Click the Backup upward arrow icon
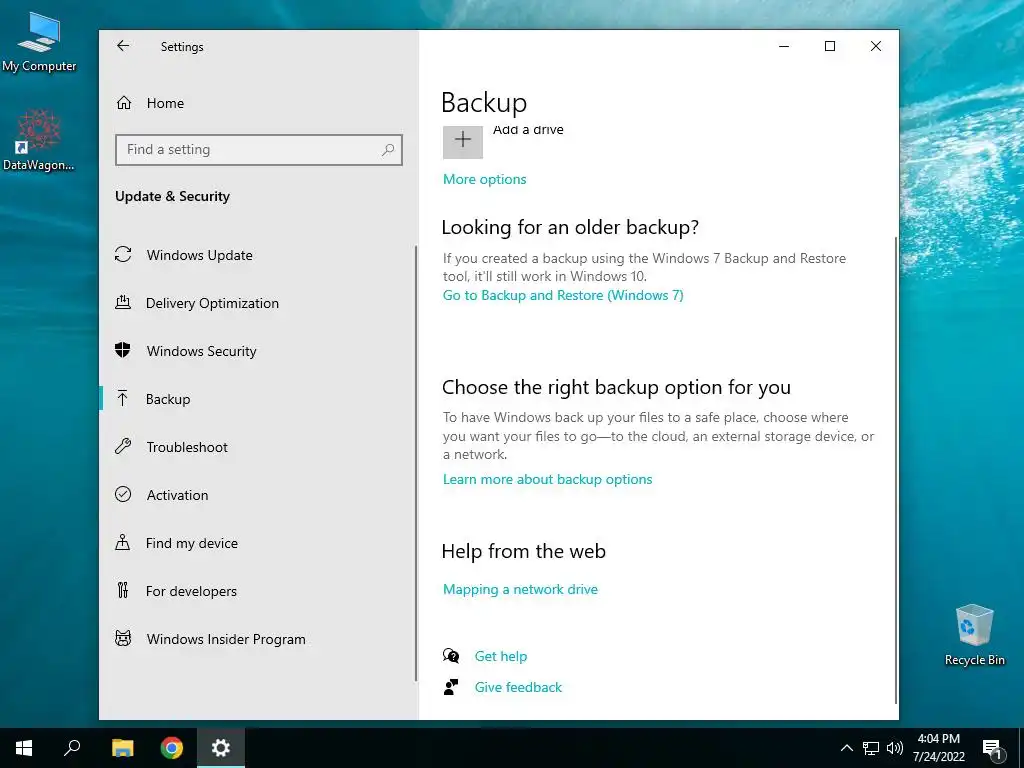This screenshot has height=768, width=1024. 123,398
